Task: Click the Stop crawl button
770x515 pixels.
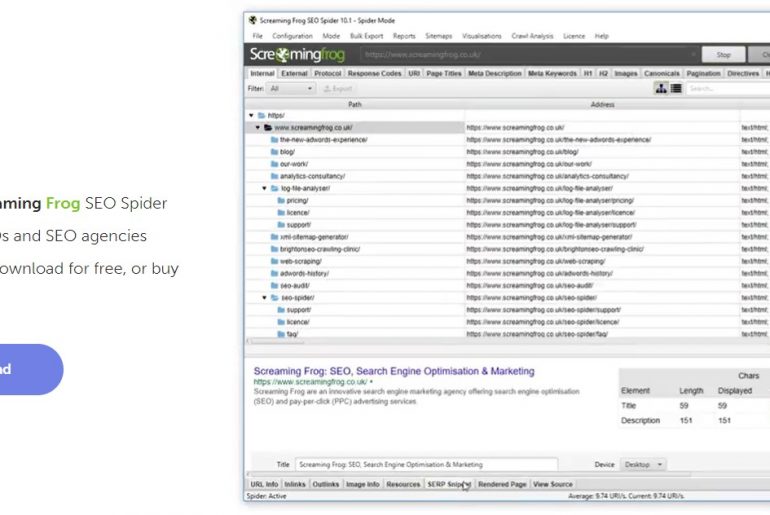Action: coord(724,54)
